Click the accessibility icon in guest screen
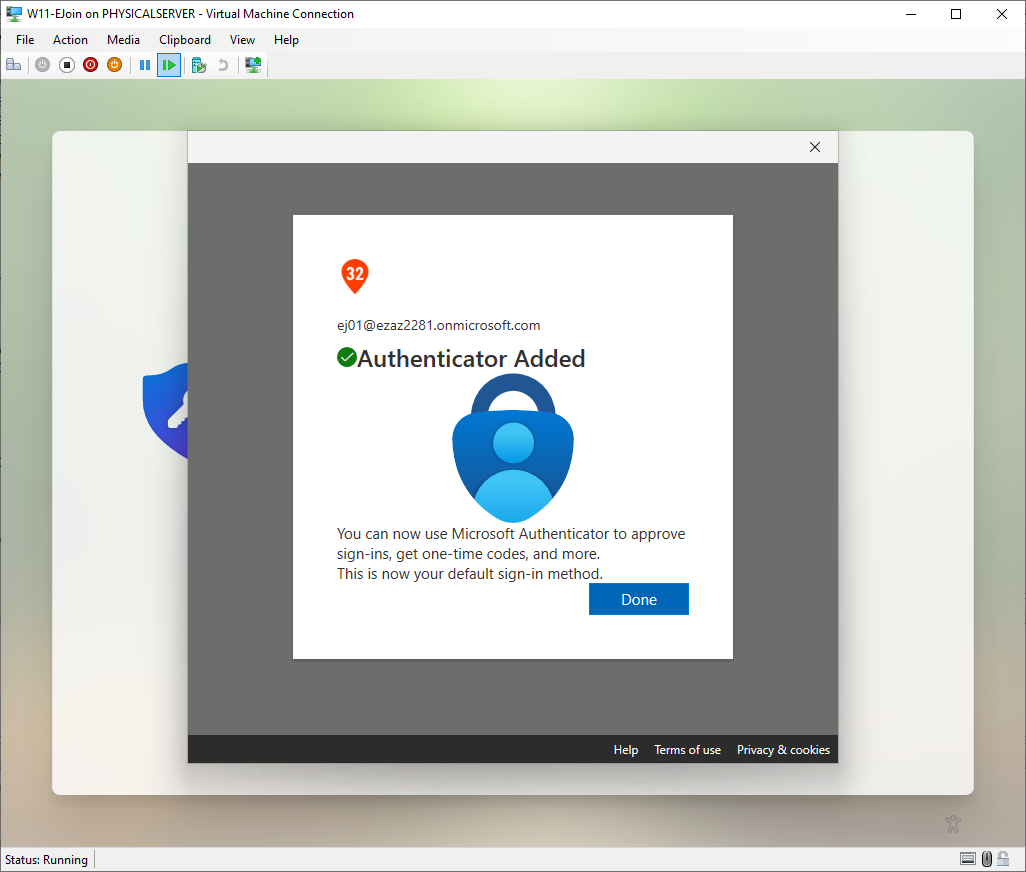Viewport: 1026px width, 872px height. (x=953, y=824)
